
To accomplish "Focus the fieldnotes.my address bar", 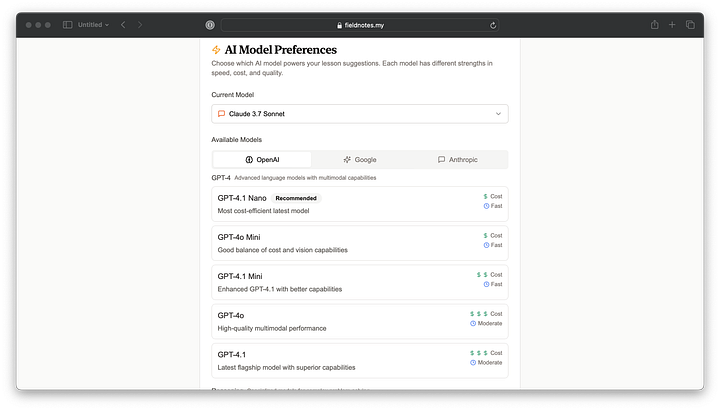I will coord(360,25).
